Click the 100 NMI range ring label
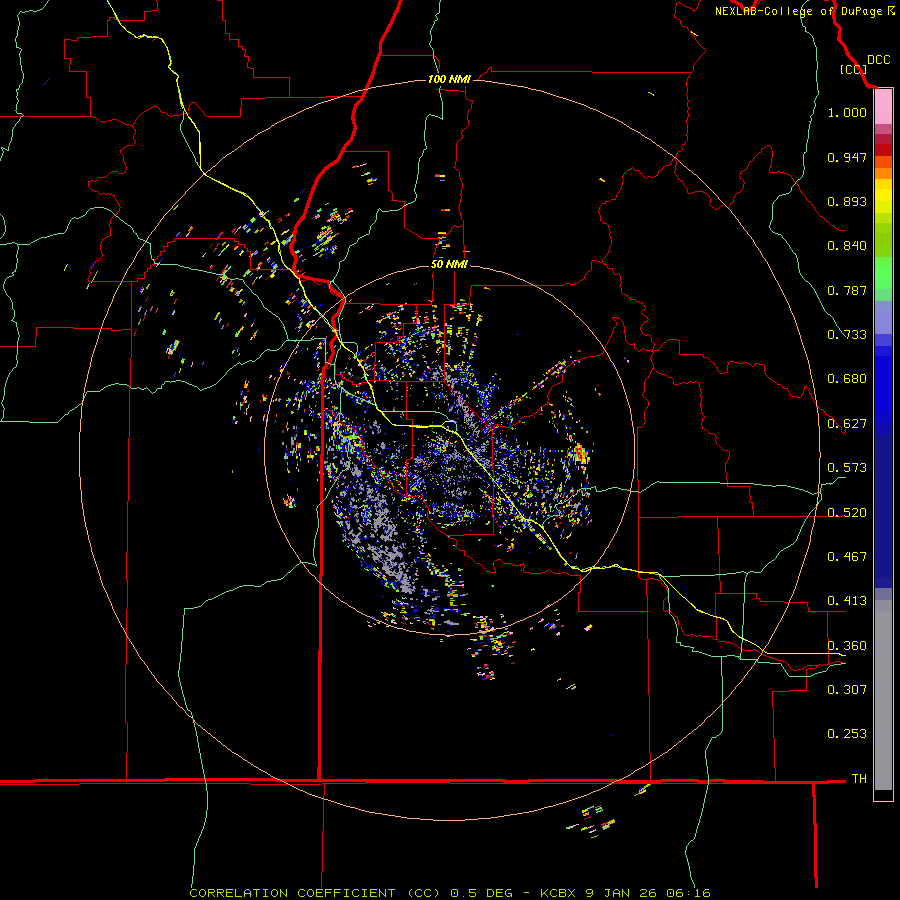900x900 pixels. coord(449,79)
